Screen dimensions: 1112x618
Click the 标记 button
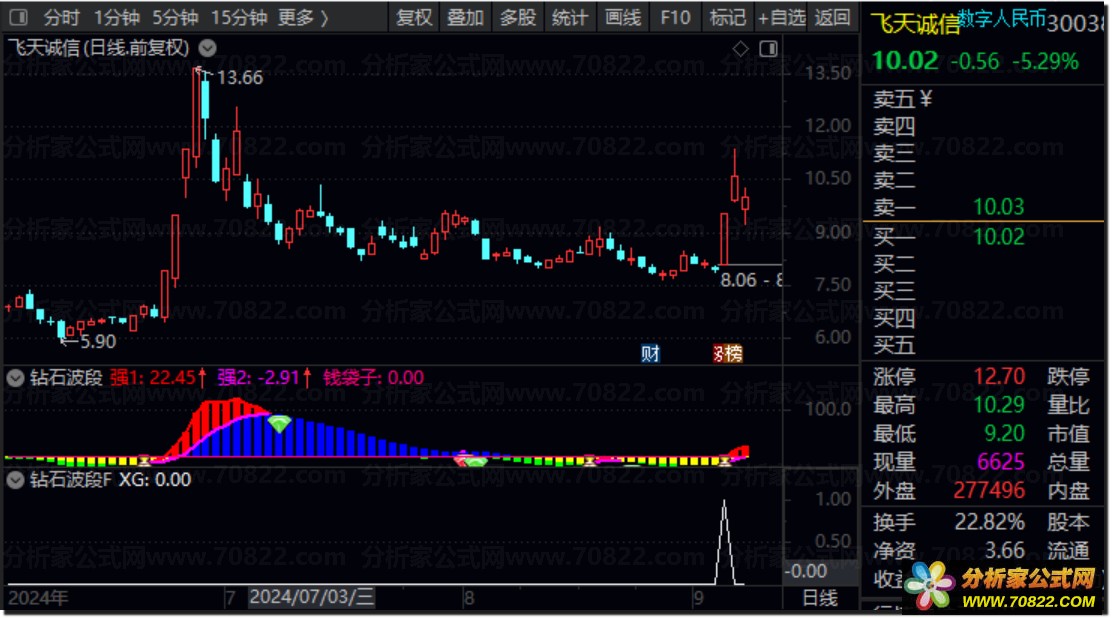pyautogui.click(x=728, y=17)
